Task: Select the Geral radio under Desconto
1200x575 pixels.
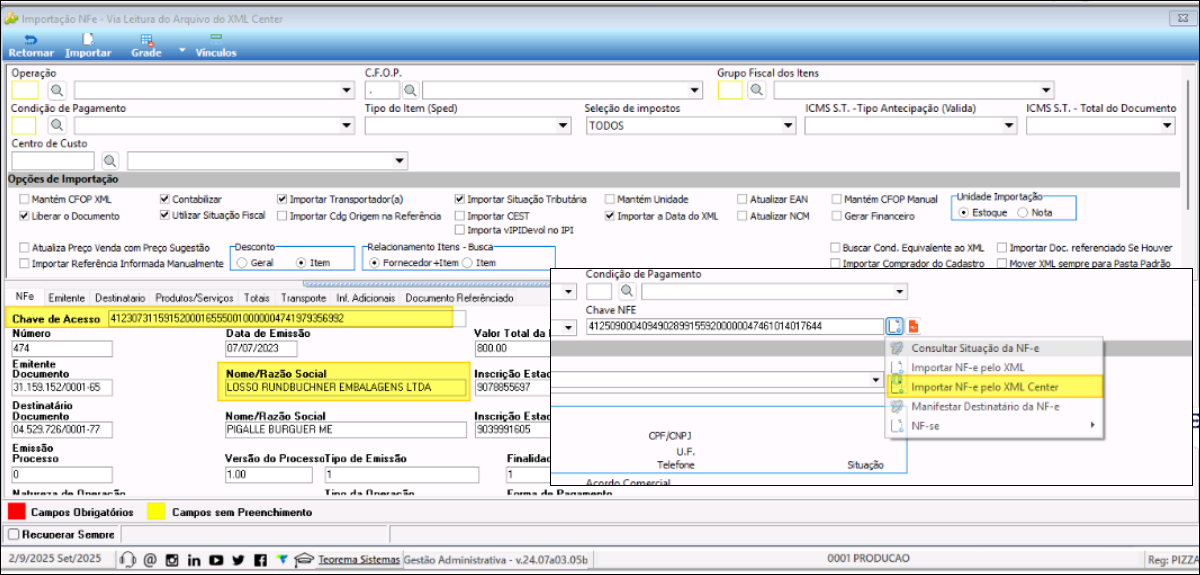Action: (x=243, y=262)
